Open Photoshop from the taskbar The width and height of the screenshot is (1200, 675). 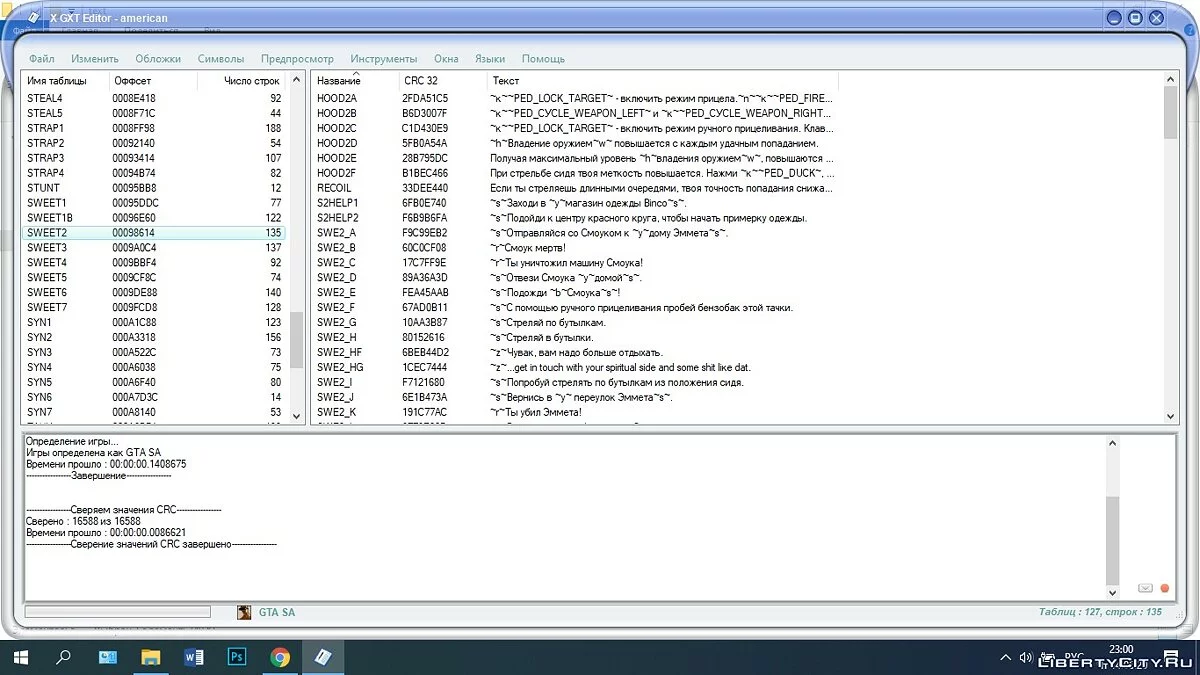pyautogui.click(x=237, y=657)
